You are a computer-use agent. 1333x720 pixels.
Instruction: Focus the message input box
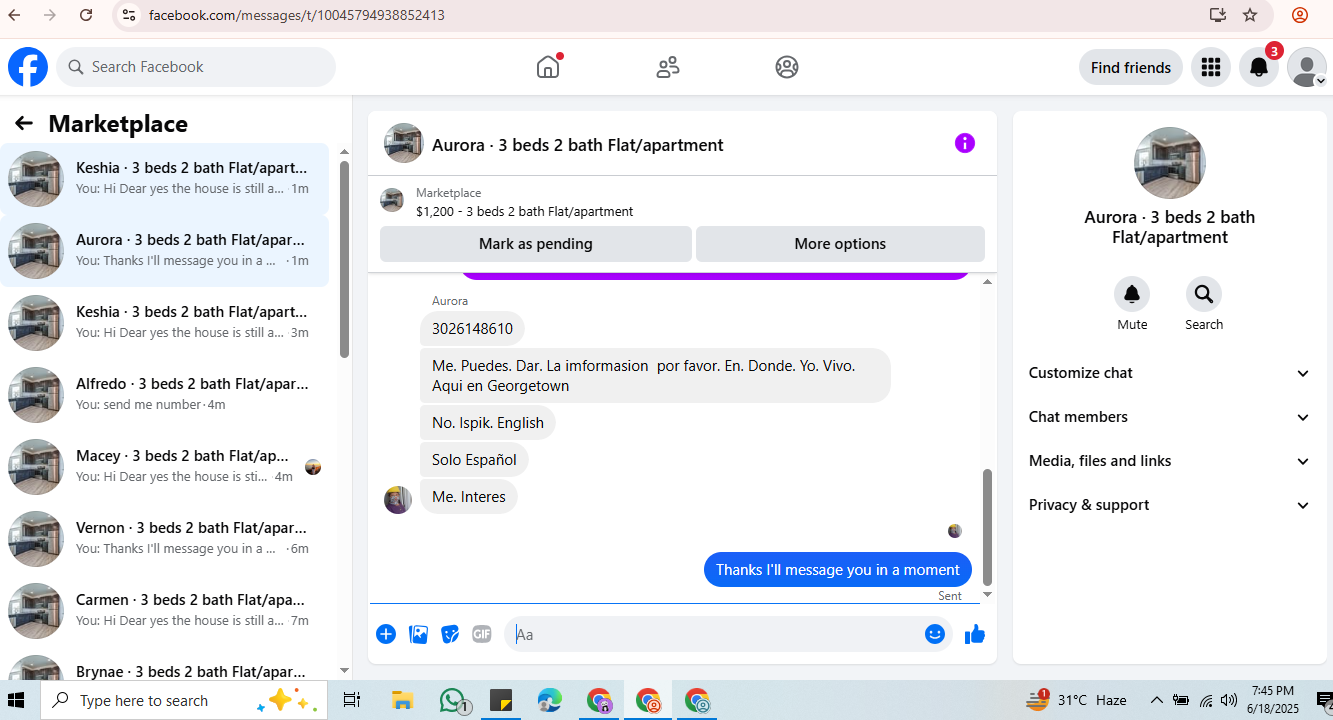click(x=714, y=634)
